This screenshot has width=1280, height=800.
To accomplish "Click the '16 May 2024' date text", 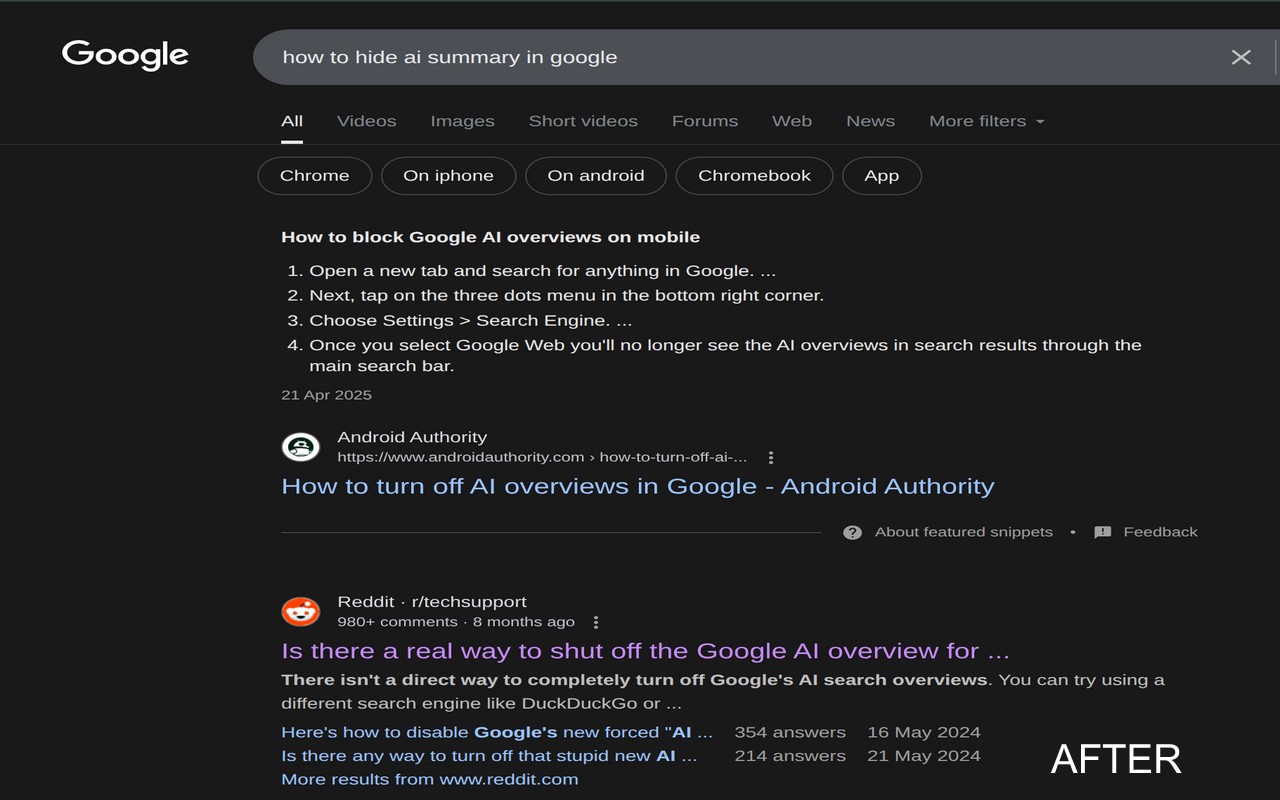I will point(924,733).
